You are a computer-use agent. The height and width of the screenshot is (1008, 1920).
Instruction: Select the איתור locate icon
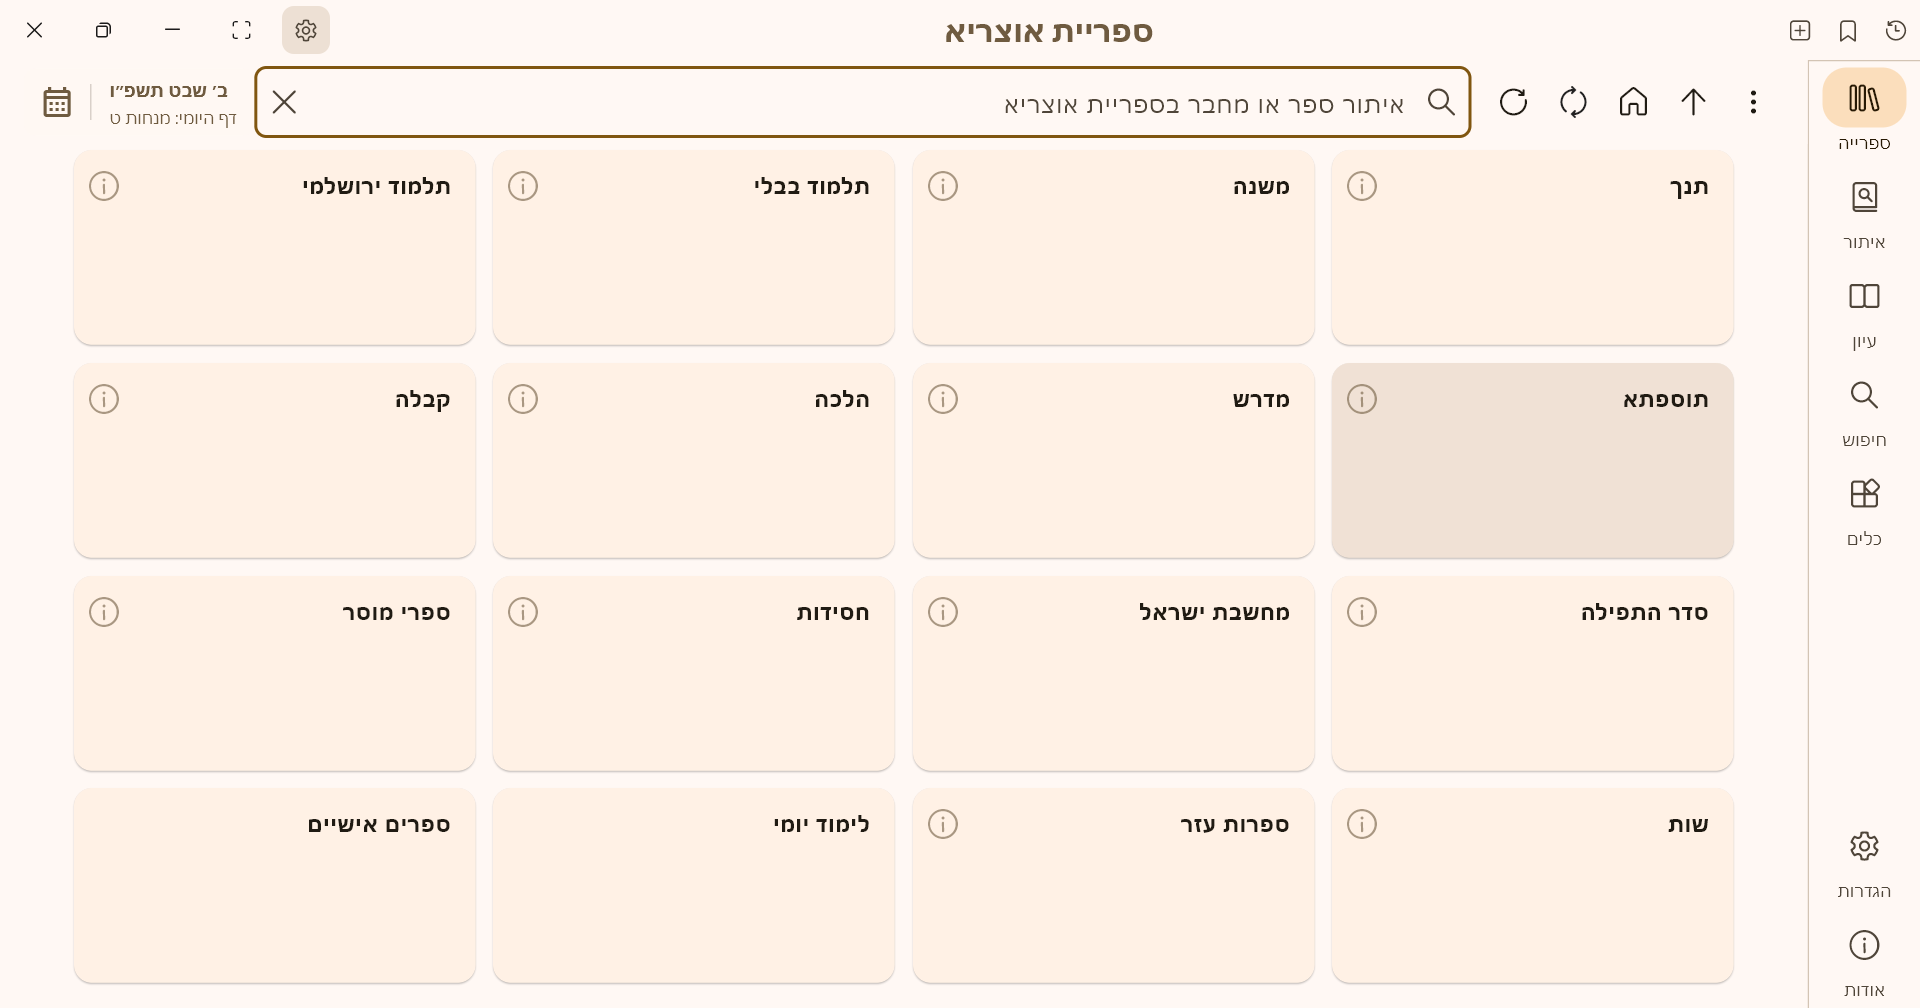click(1863, 197)
